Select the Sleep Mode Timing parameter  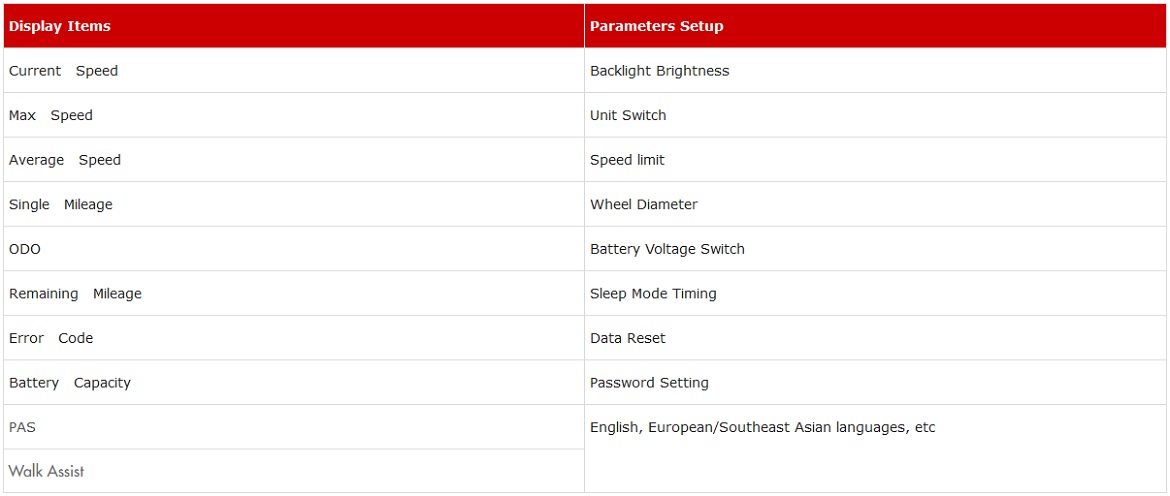[x=877, y=293]
